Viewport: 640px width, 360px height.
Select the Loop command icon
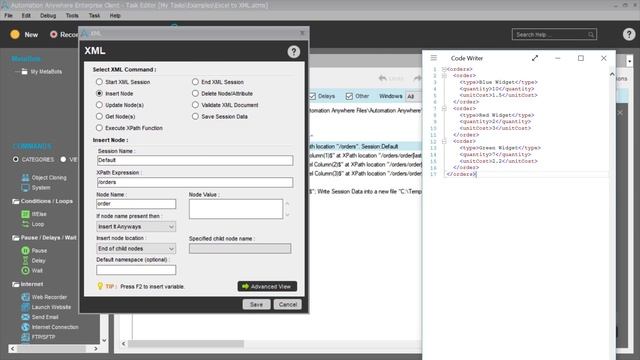click(x=25, y=224)
